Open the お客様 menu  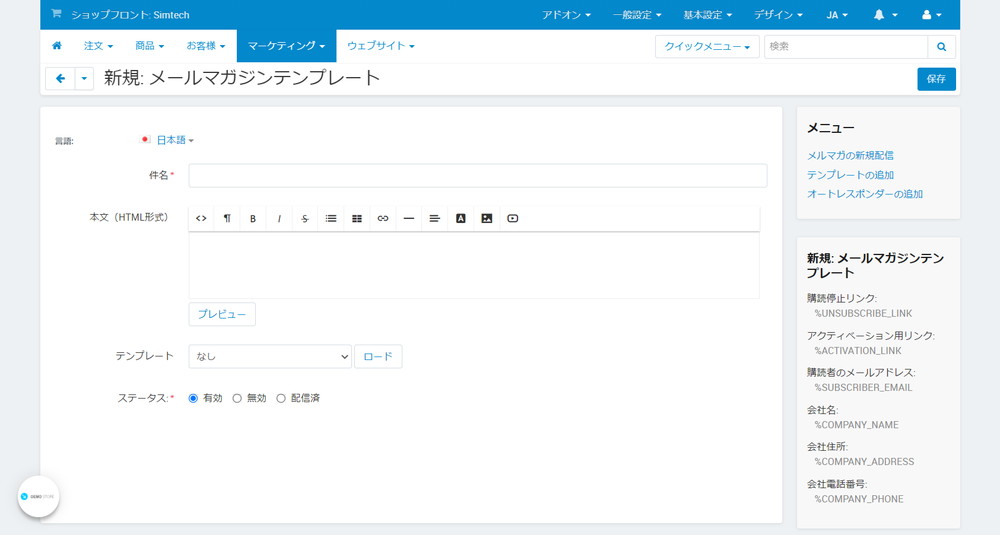click(x=205, y=46)
